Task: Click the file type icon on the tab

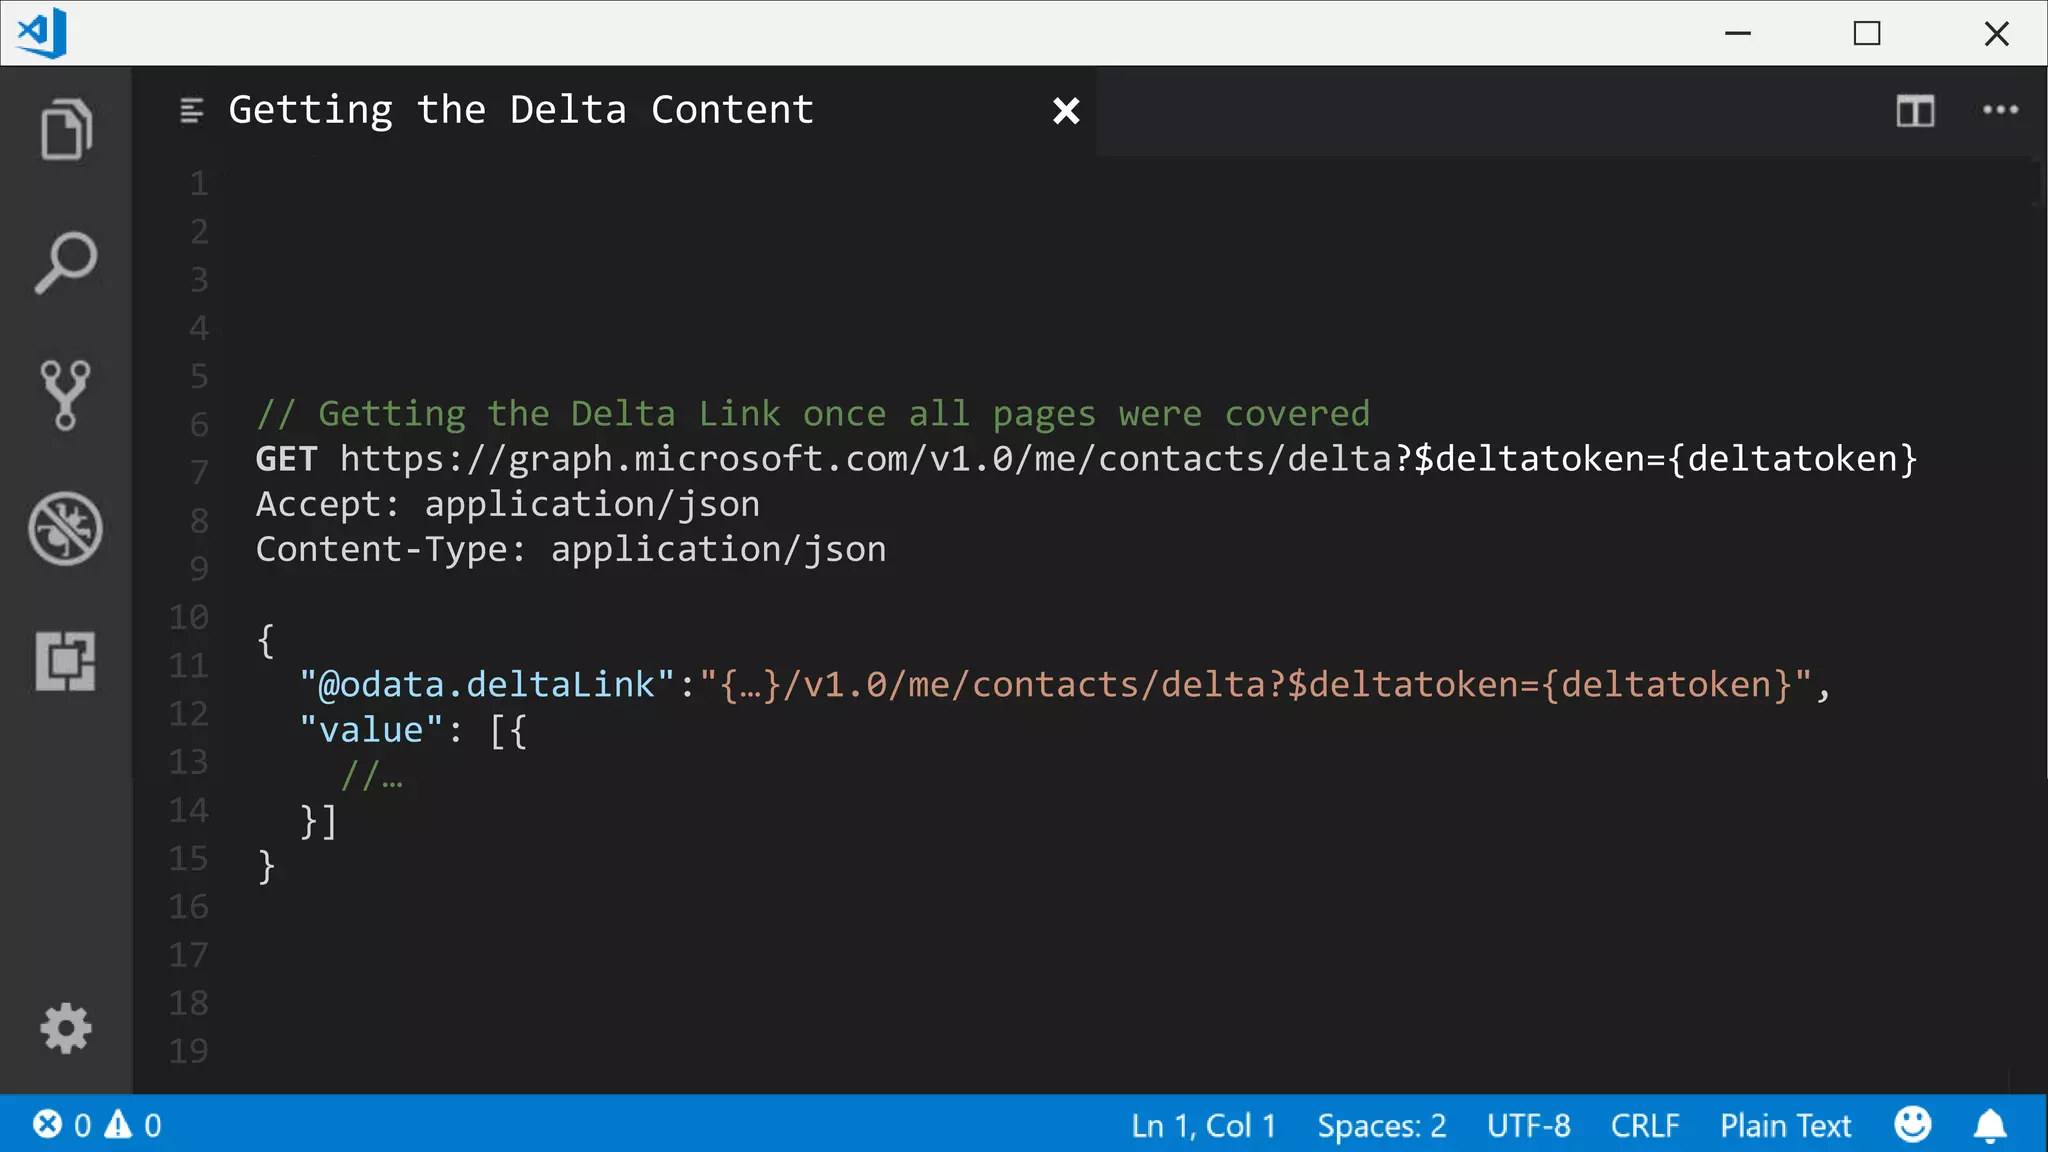Action: (x=191, y=110)
